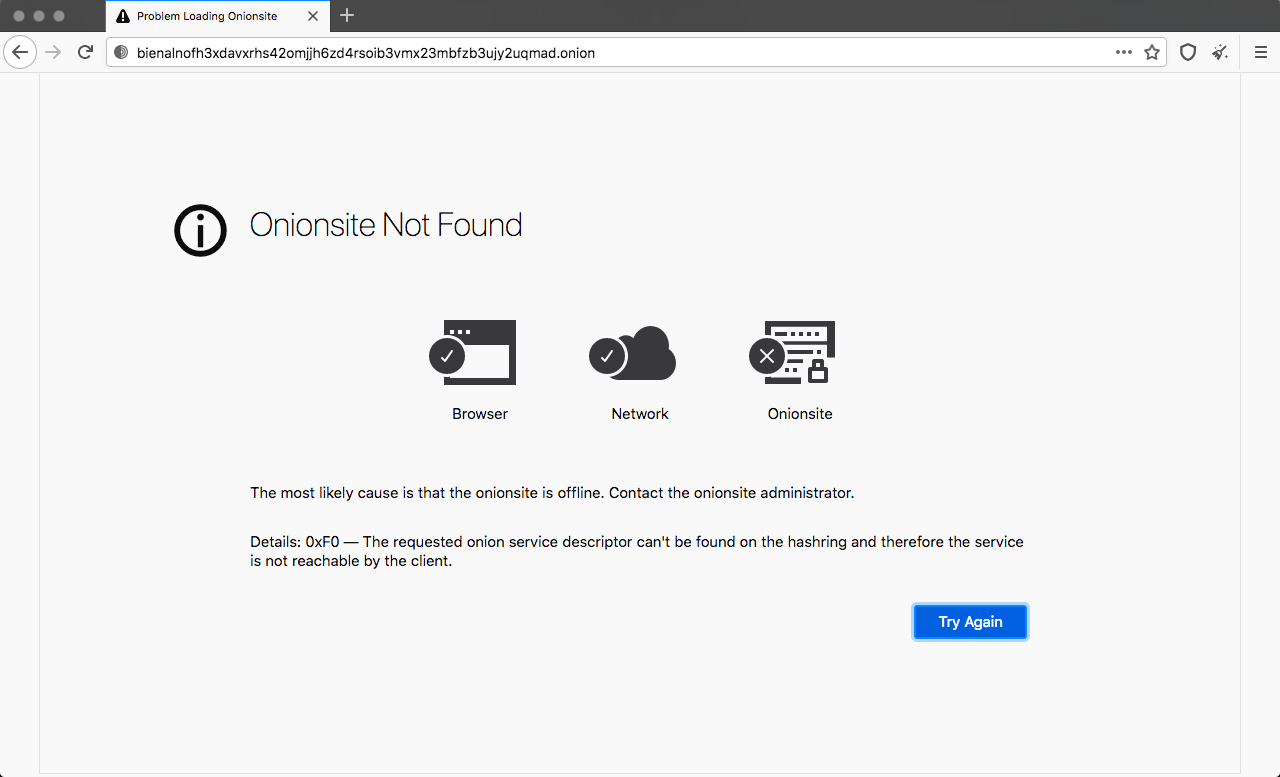Close the window with red button
The image size is (1280, 777).
tap(19, 16)
